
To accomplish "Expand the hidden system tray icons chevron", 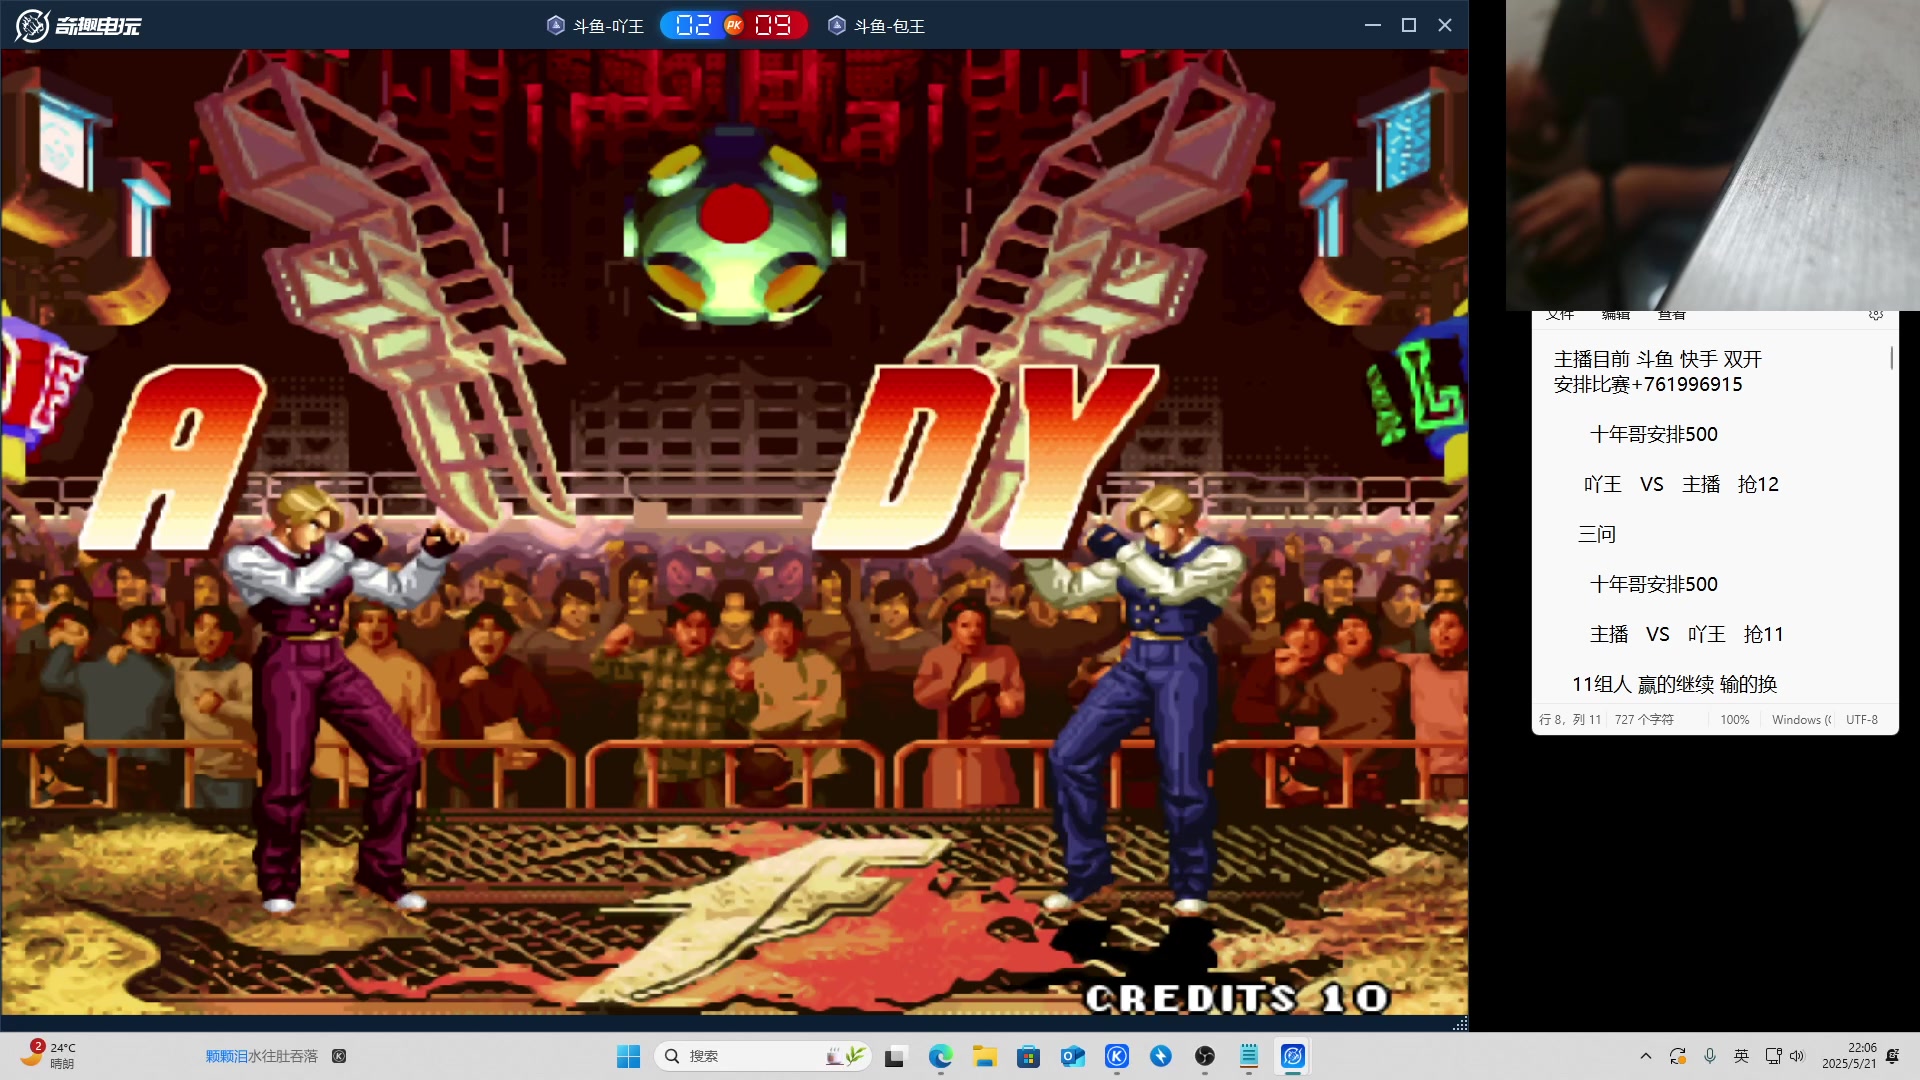I will tap(1646, 1056).
